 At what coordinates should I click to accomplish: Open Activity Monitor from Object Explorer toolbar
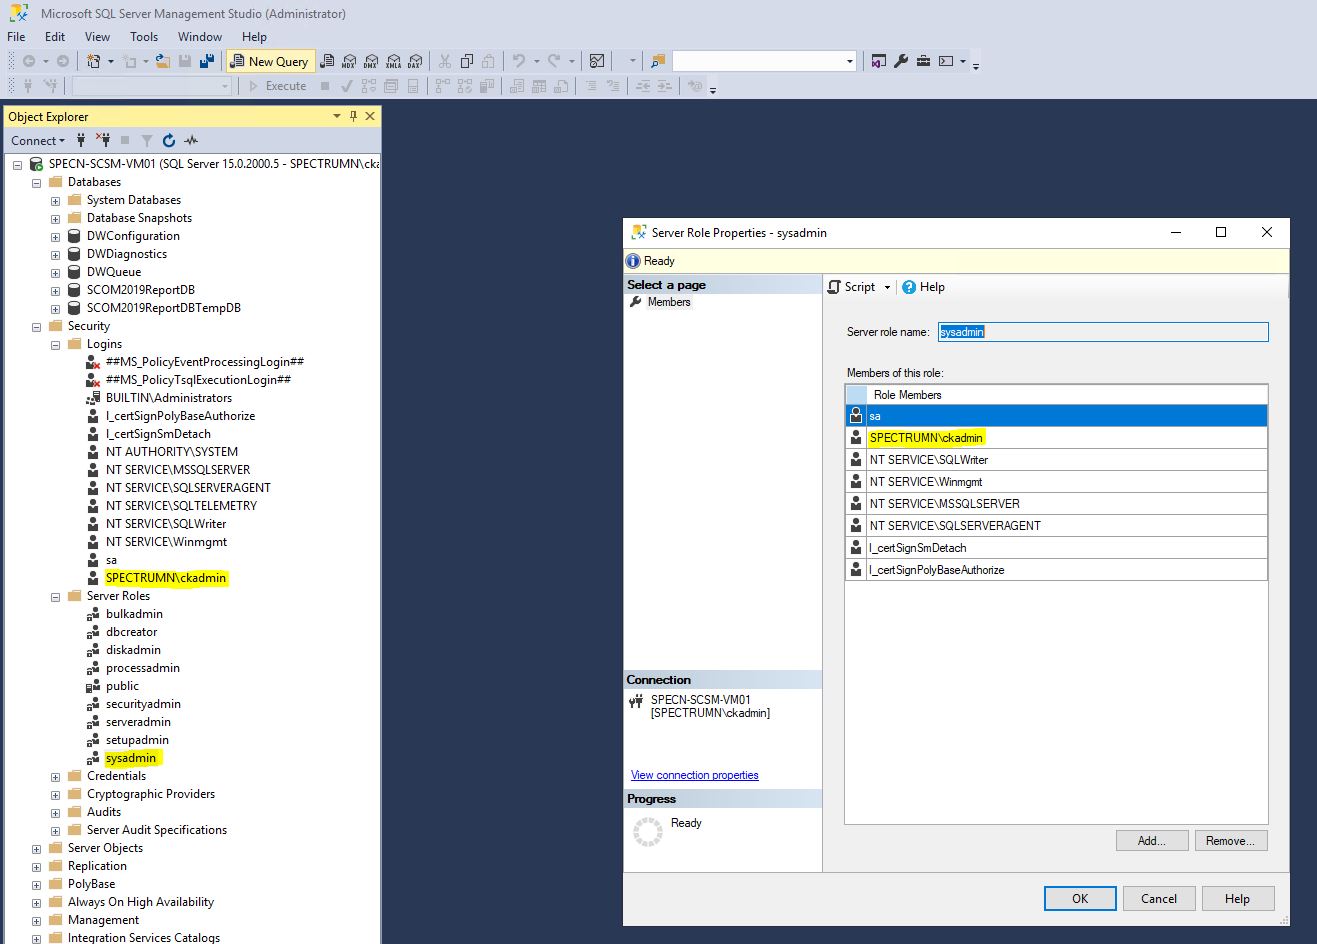[x=190, y=140]
